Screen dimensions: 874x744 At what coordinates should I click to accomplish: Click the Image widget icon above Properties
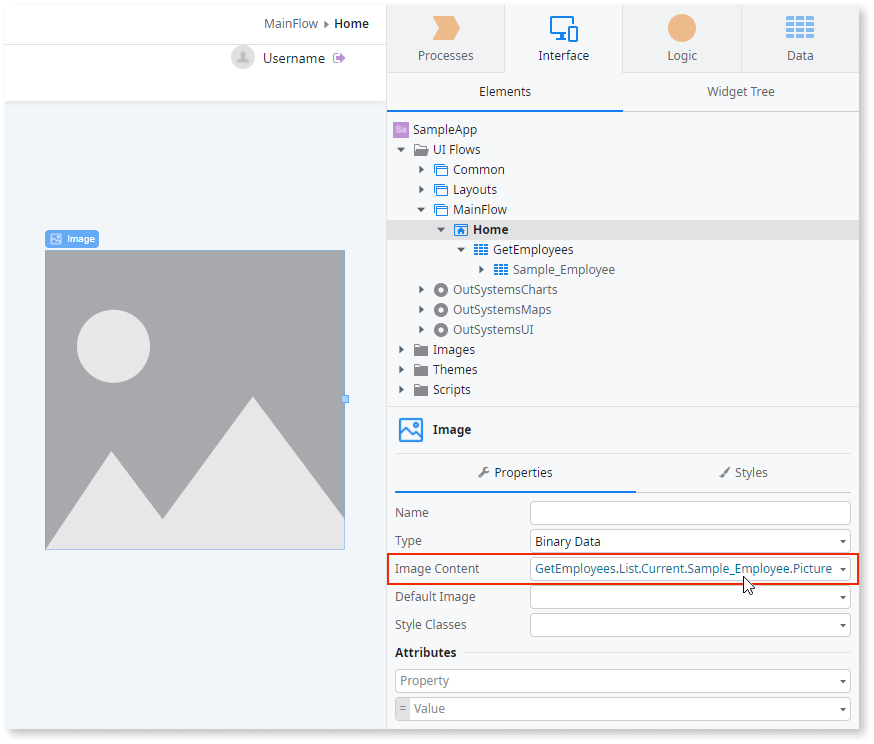410,429
